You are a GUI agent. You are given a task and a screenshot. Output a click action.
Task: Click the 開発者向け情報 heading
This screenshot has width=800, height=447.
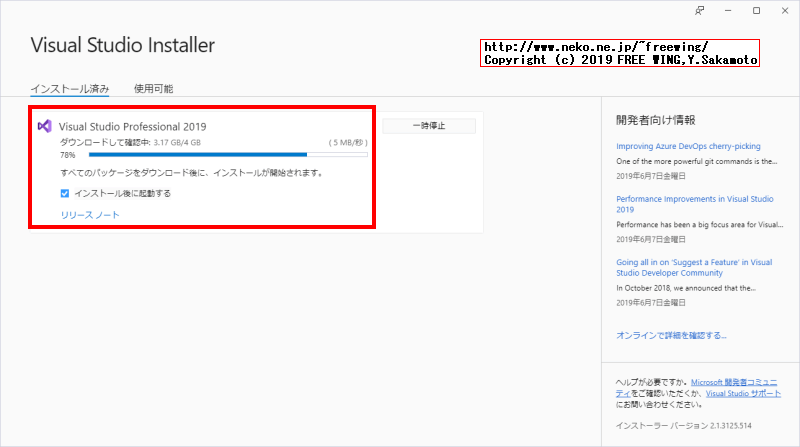point(656,120)
